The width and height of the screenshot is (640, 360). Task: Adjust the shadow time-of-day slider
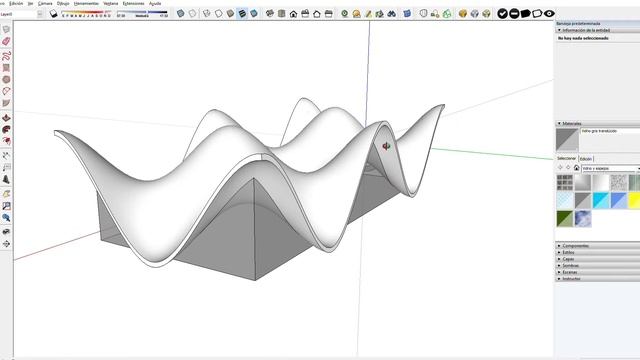[x=142, y=14]
